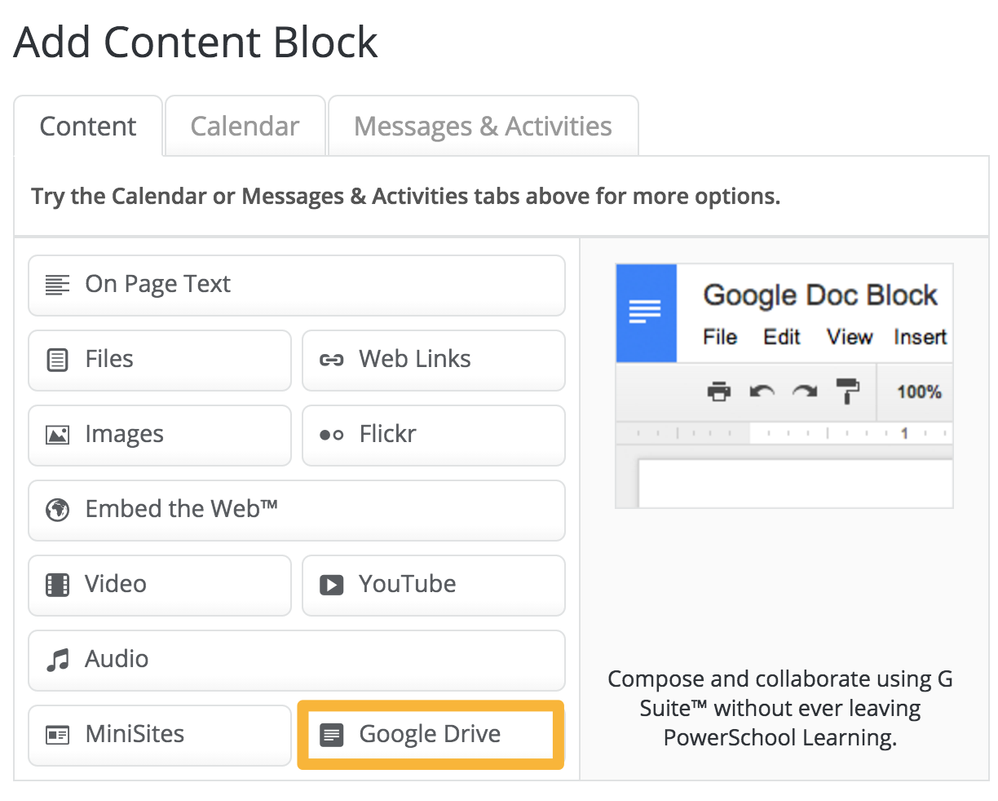Switch to the Content tab
Screen dimensions: 998x801
[x=88, y=126]
